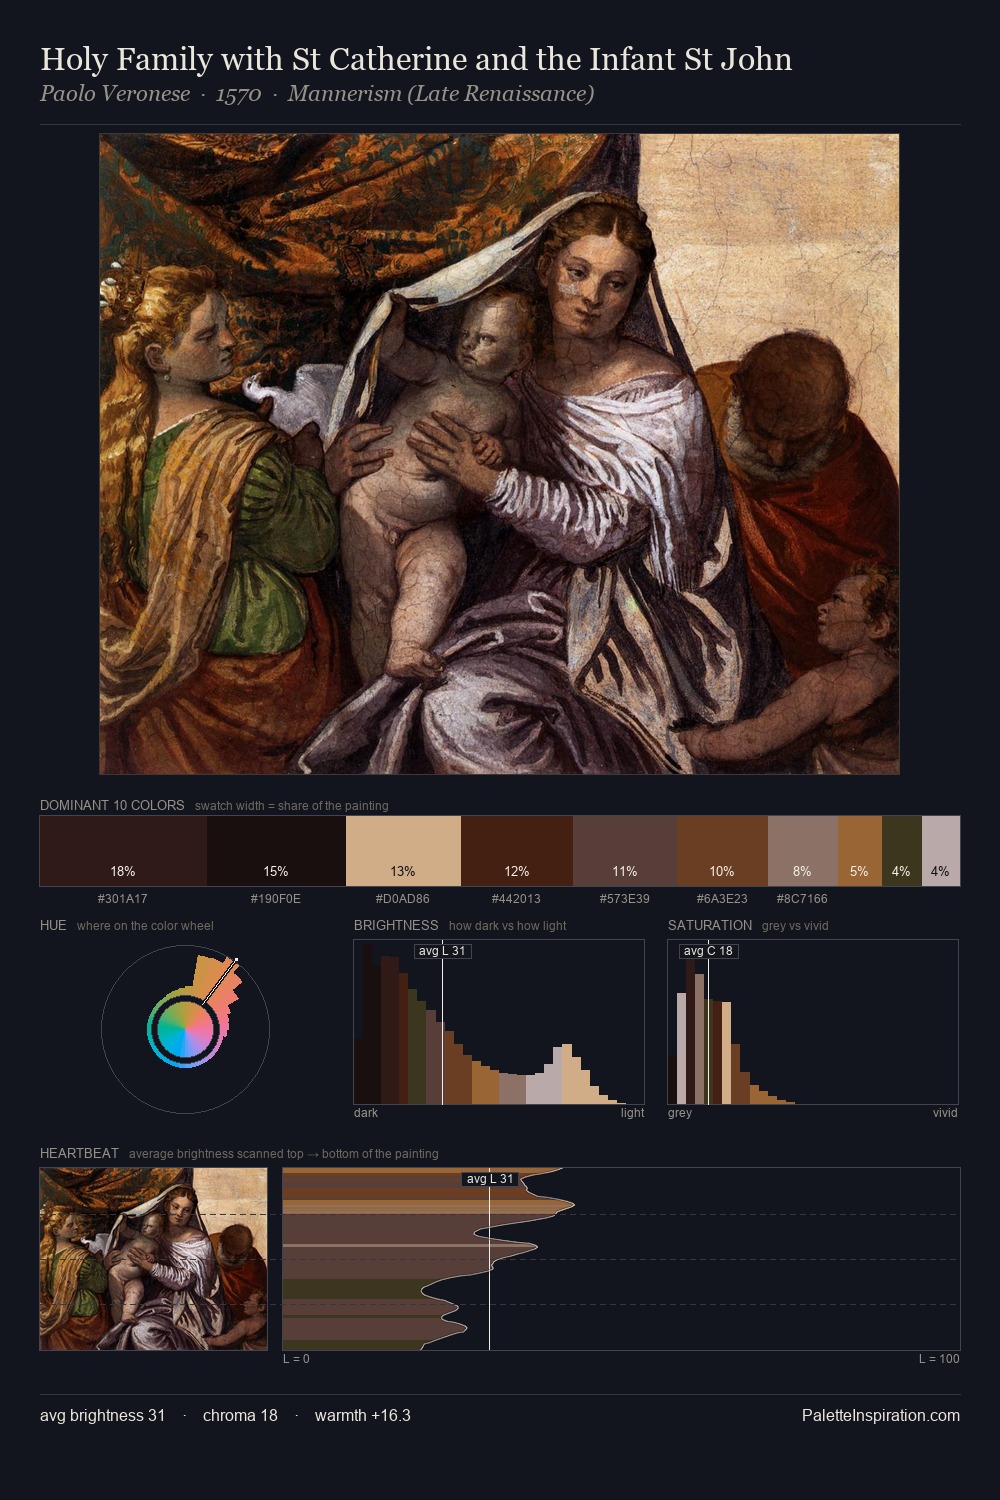The width and height of the screenshot is (1000, 1500).
Task: Click the #573E39 hex label
Action: 625,899
